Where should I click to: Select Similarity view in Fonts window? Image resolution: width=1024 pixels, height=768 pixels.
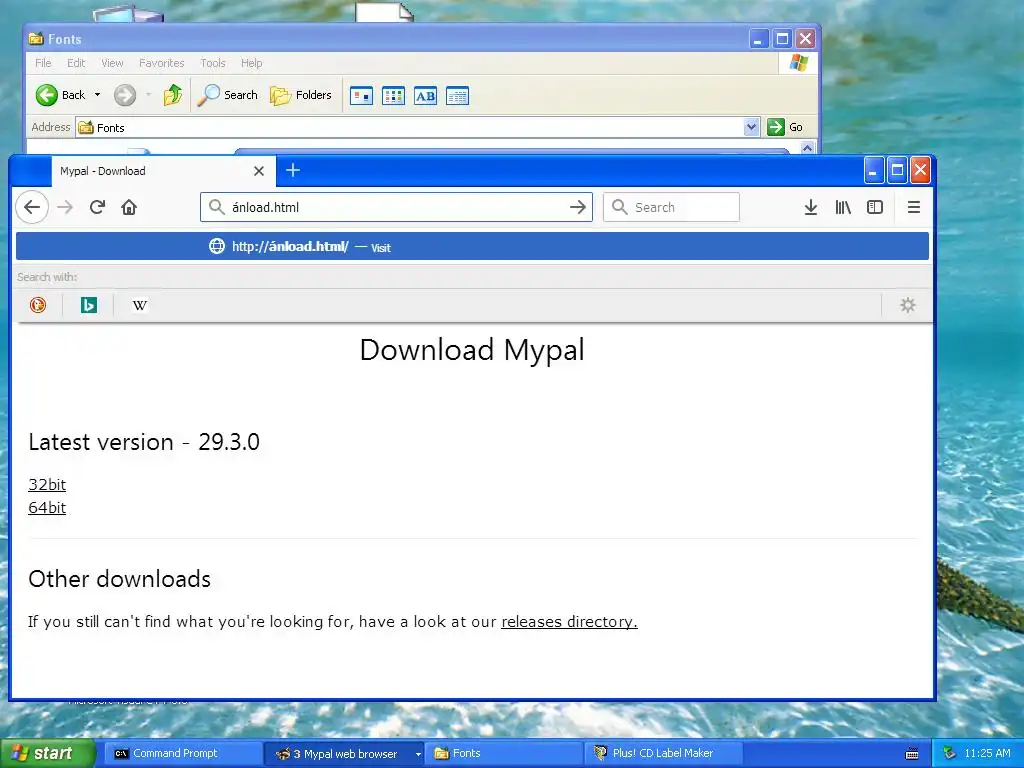click(x=425, y=96)
